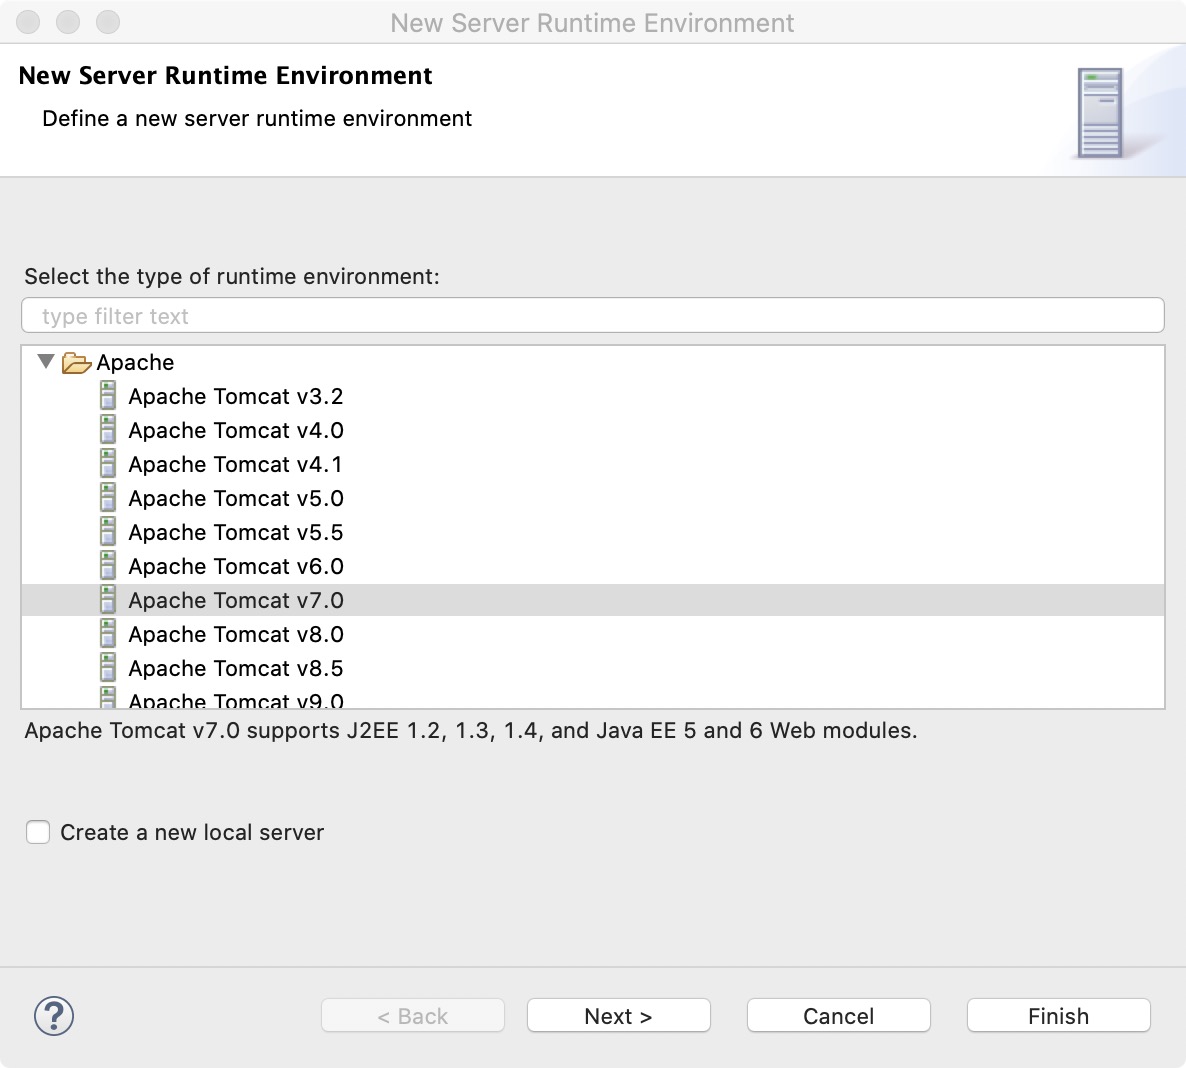Open help with the question mark icon
The width and height of the screenshot is (1186, 1068).
click(x=54, y=1016)
